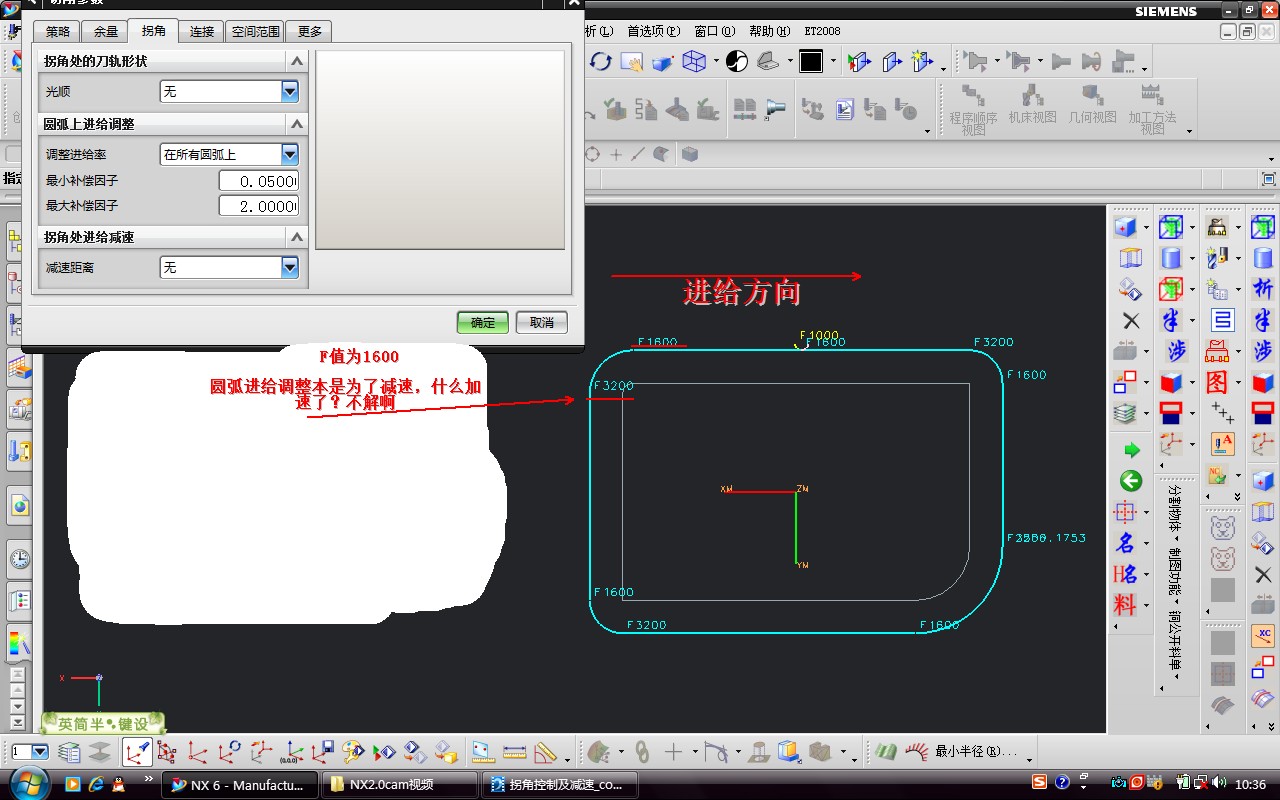Open the wireframe display dropdown arrow
The height and width of the screenshot is (800, 1280).
(716, 62)
